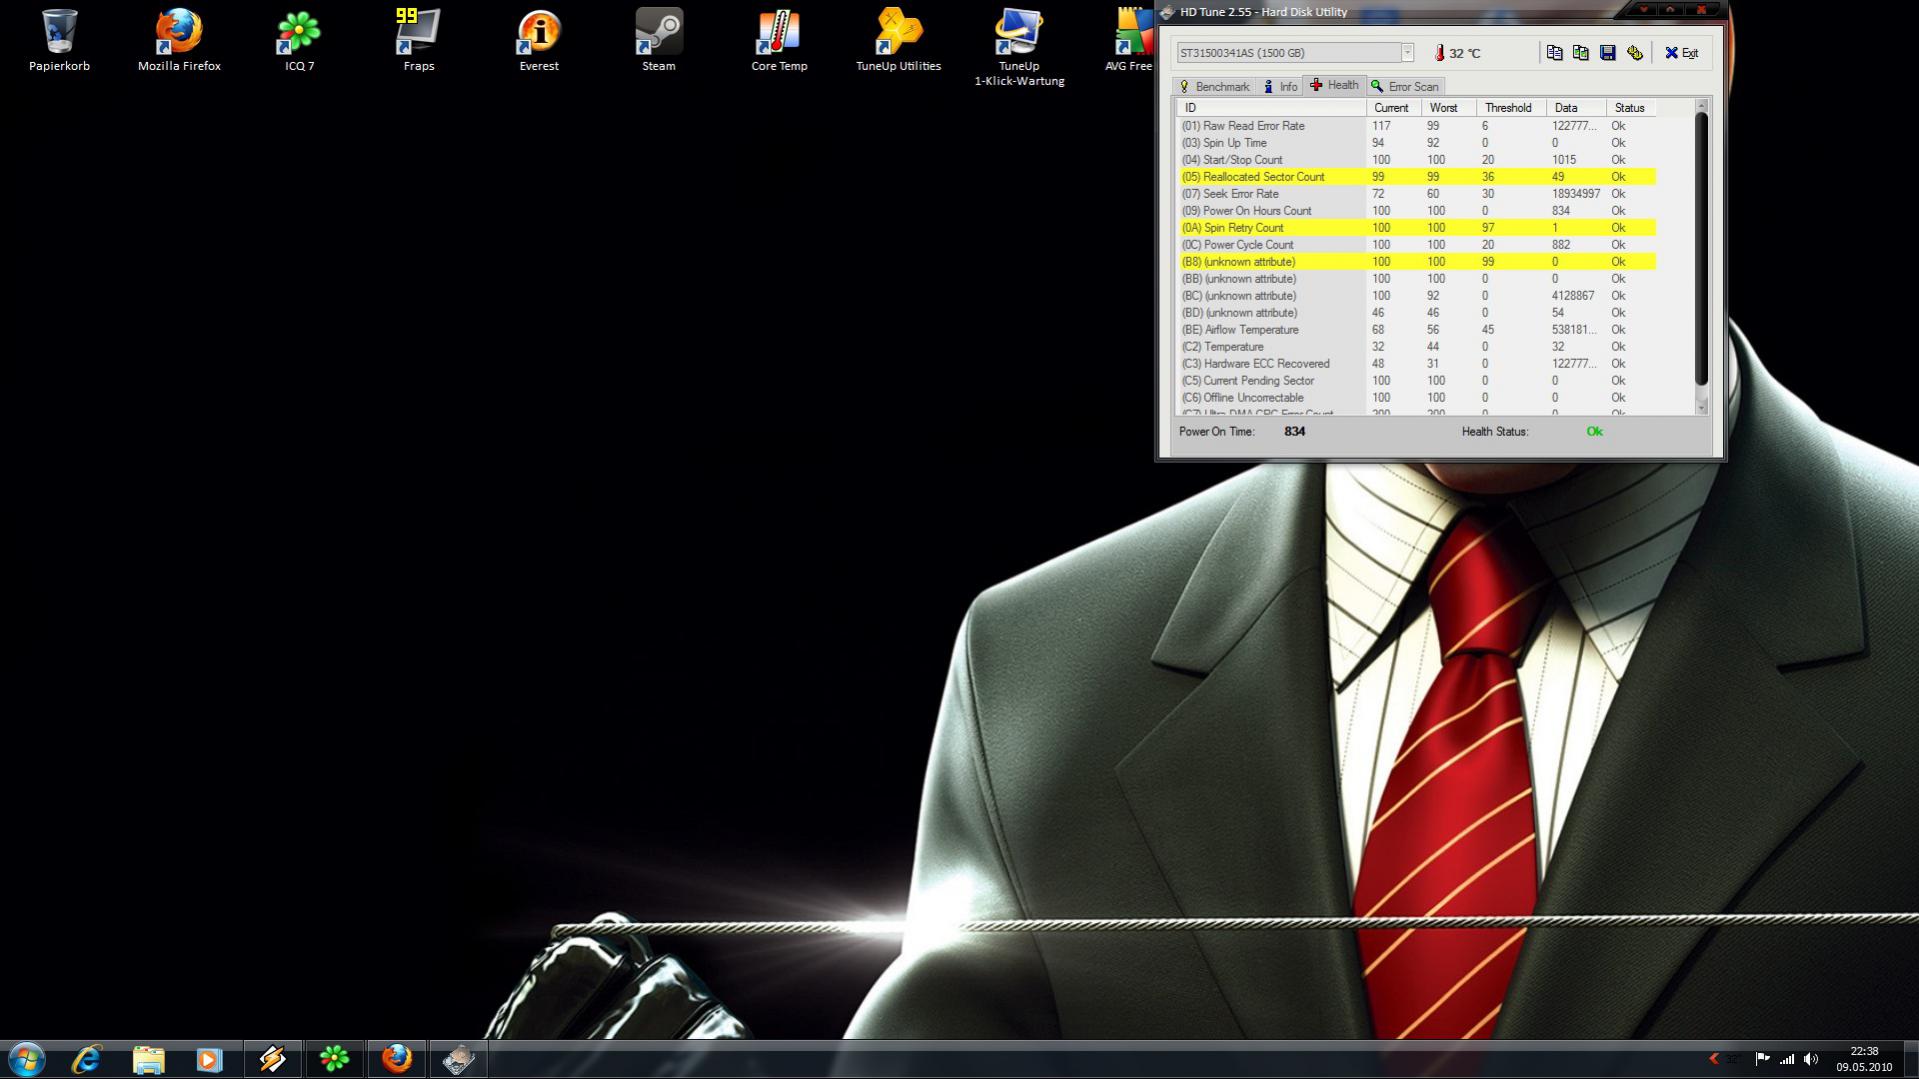Click the Winamp lightning taskbar icon
The width and height of the screenshot is (1919, 1079).
point(272,1059)
